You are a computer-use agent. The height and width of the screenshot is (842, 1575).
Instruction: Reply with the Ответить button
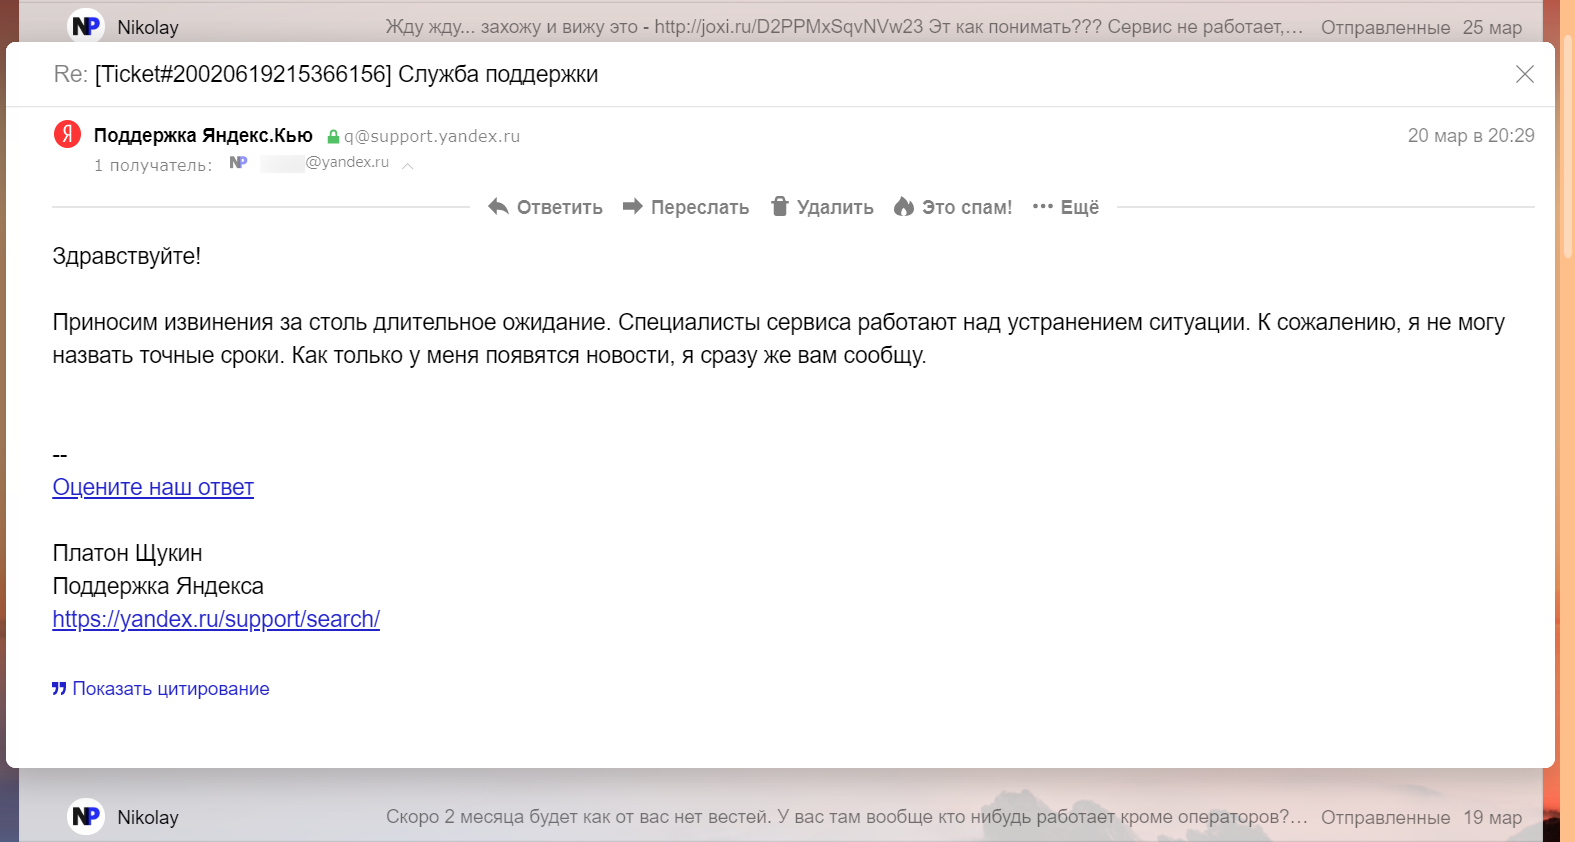point(545,207)
